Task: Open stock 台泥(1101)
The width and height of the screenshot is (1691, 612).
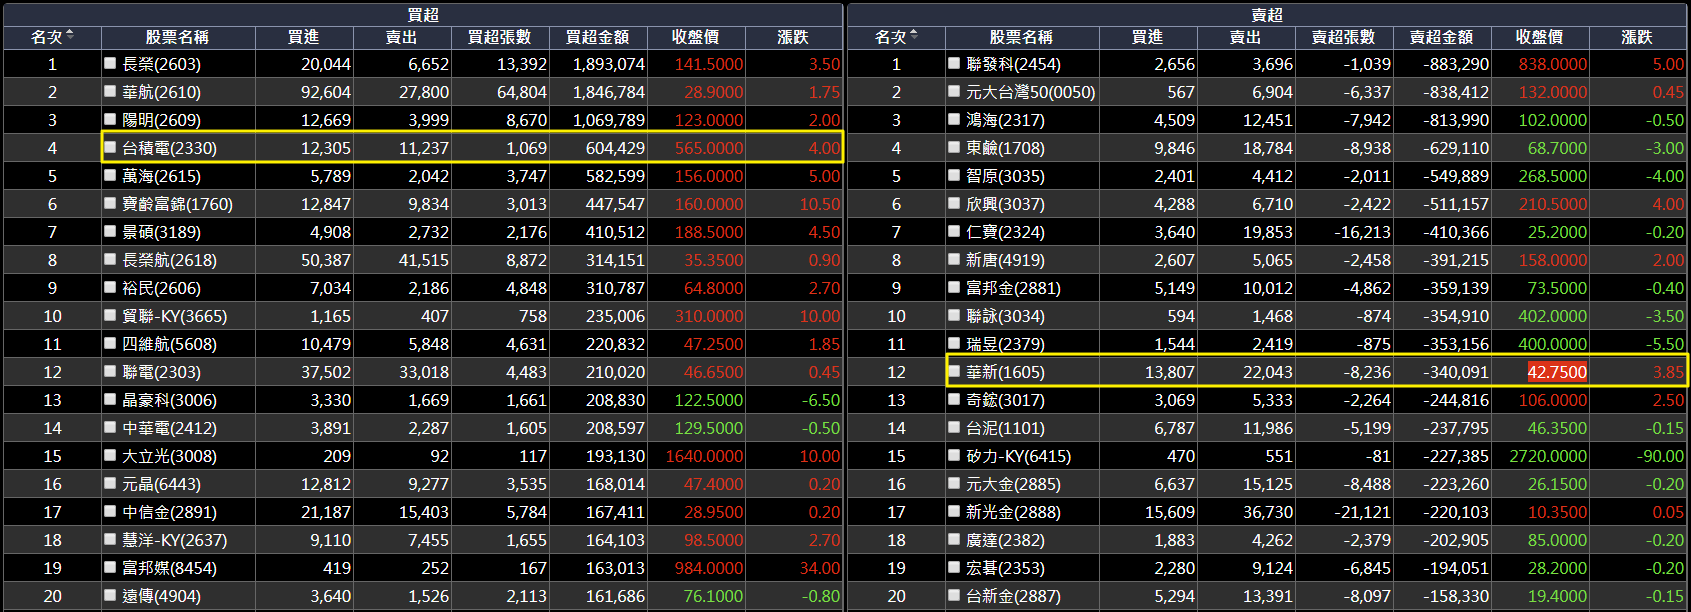Action: pos(1005,428)
